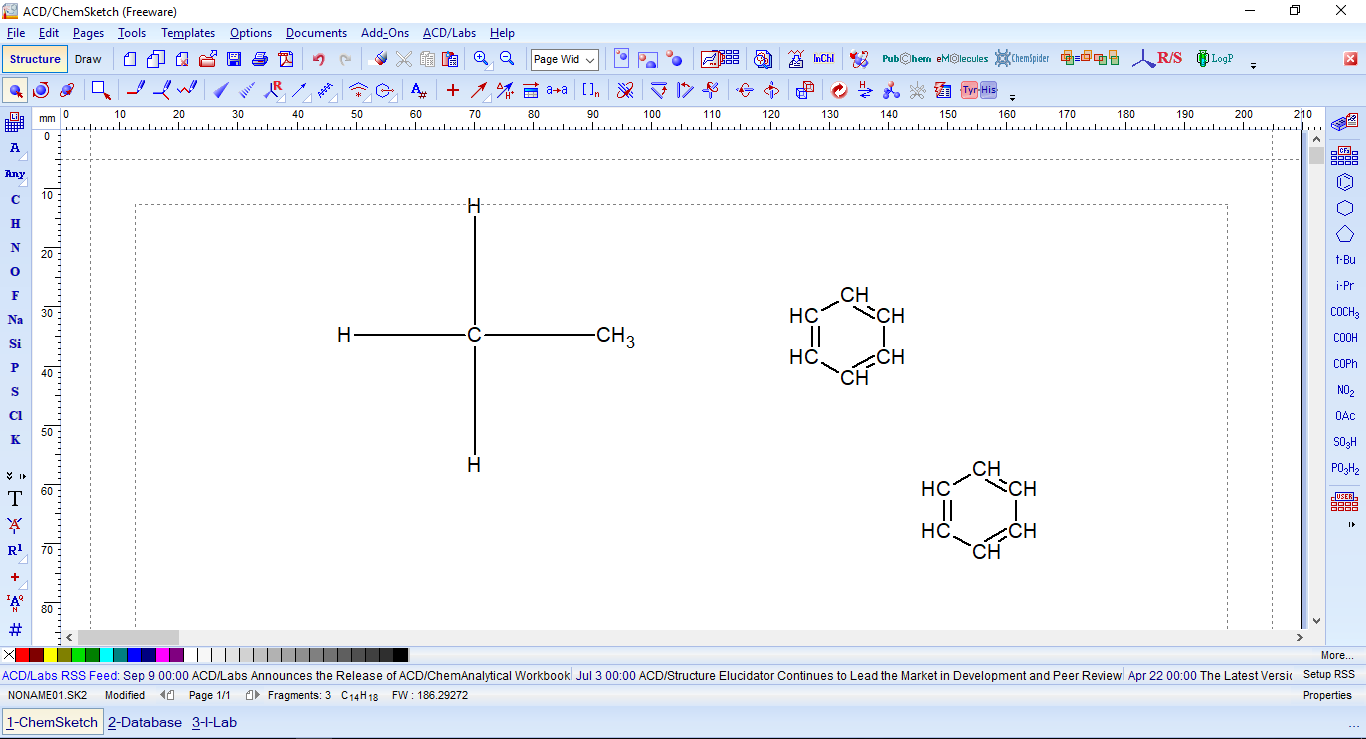Select the InChI generation icon

point(823,59)
